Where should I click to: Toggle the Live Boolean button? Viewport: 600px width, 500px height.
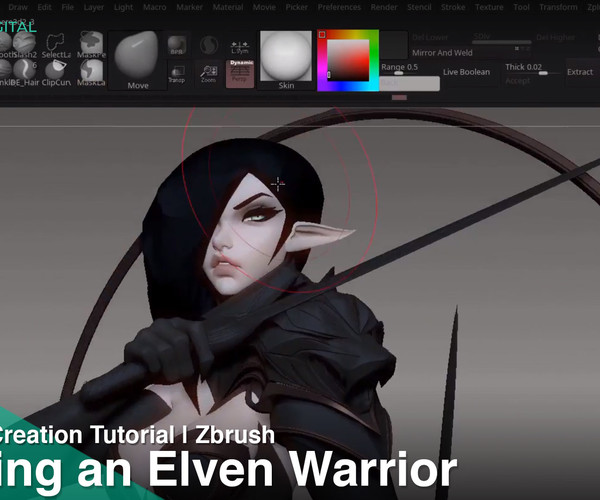point(466,72)
